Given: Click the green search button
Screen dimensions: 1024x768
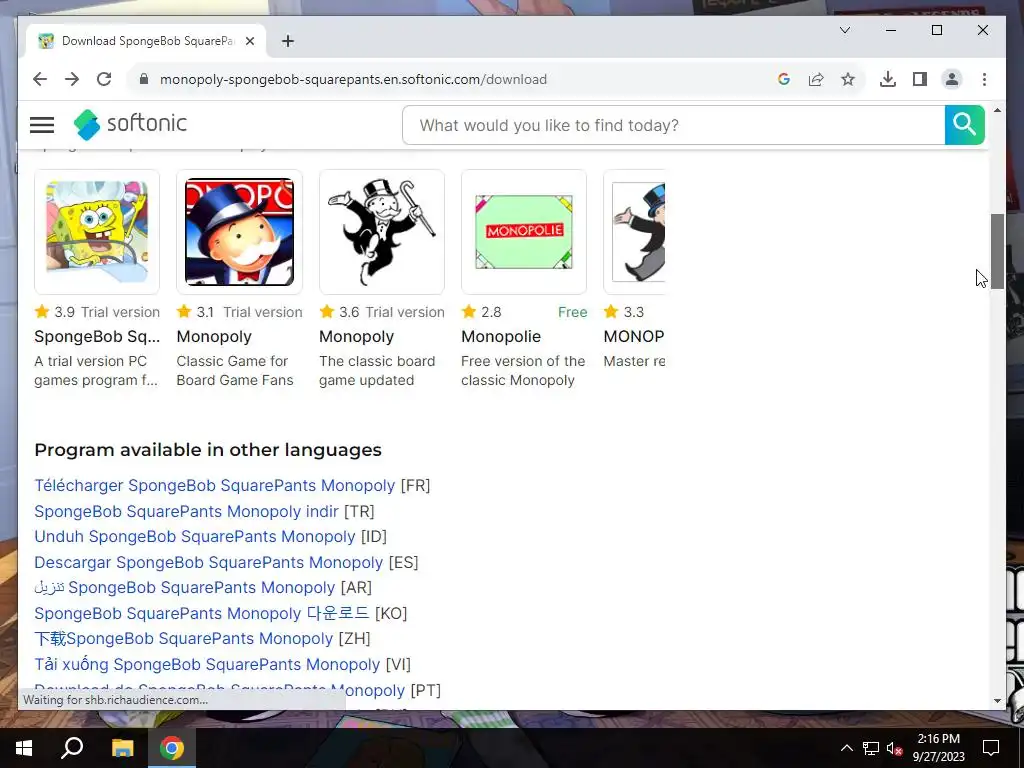Looking at the screenshot, I should click(x=965, y=125).
